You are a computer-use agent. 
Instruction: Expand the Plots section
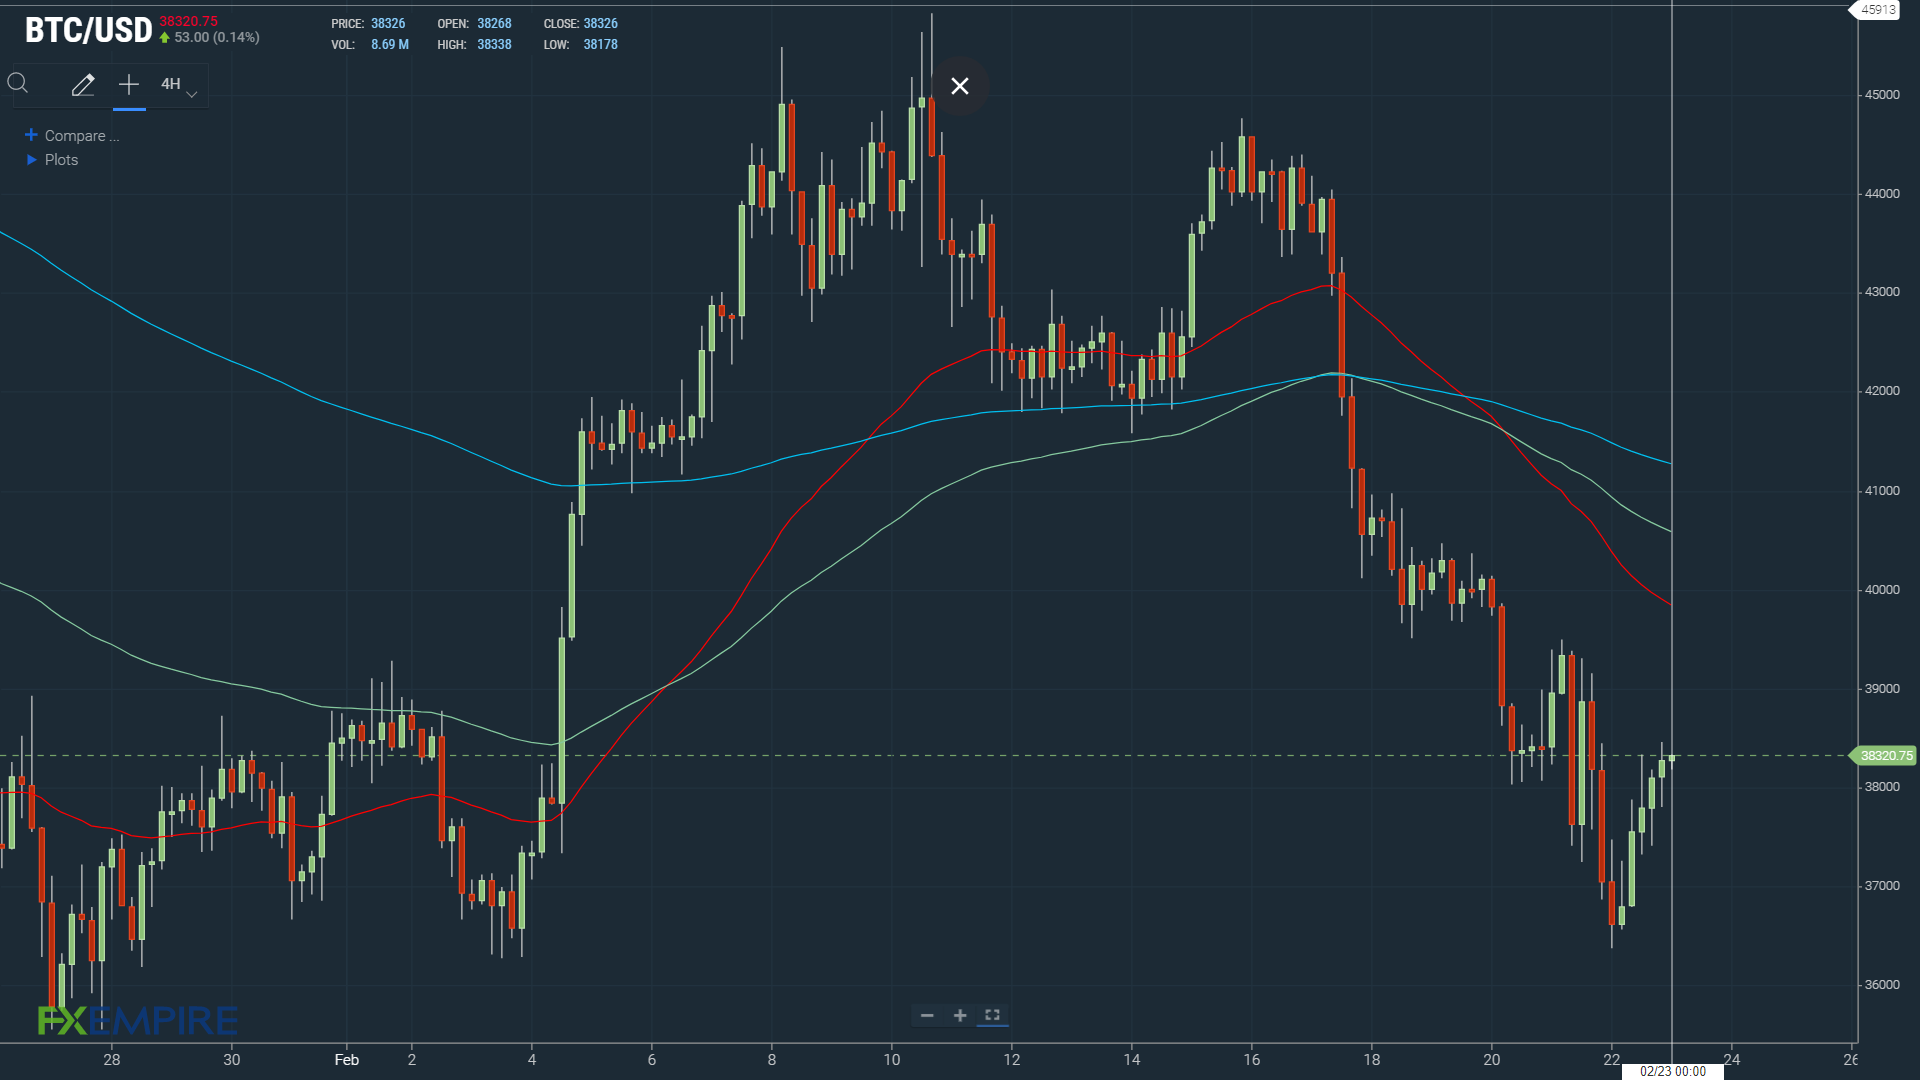(x=52, y=160)
